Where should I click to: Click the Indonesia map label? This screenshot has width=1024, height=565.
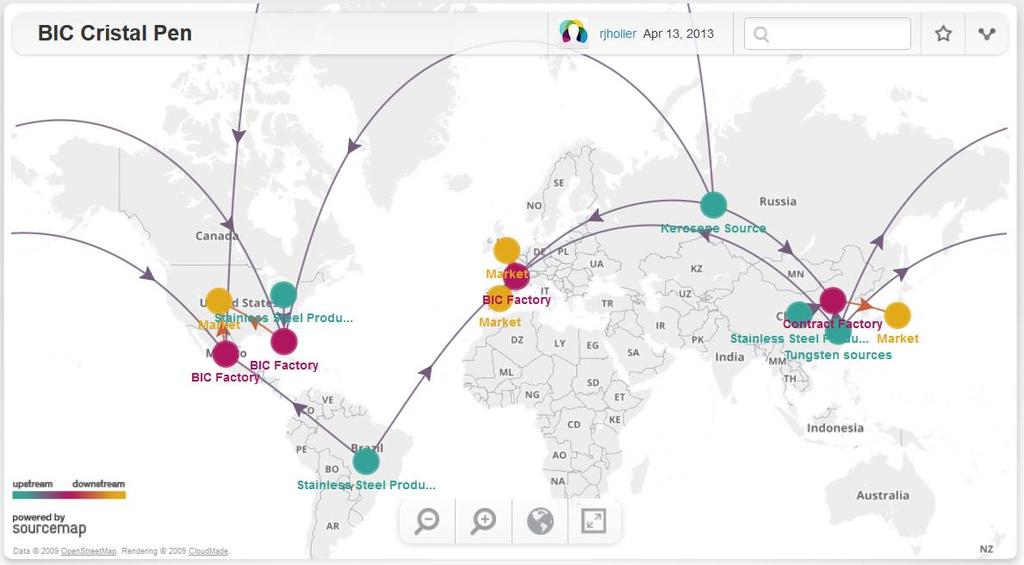tap(835, 428)
